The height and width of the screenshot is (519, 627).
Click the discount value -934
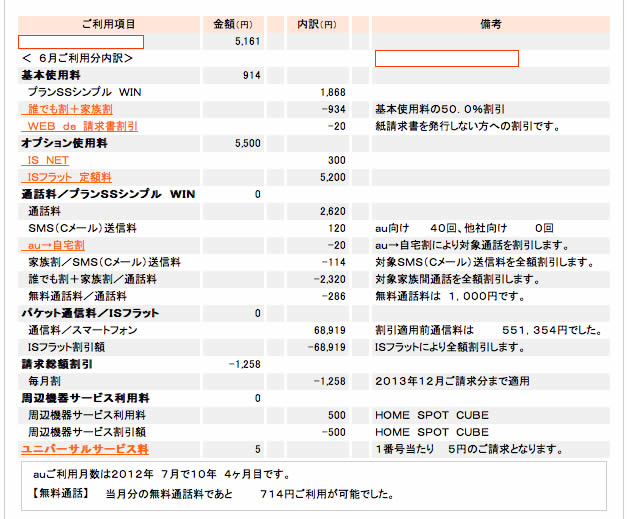333,109
